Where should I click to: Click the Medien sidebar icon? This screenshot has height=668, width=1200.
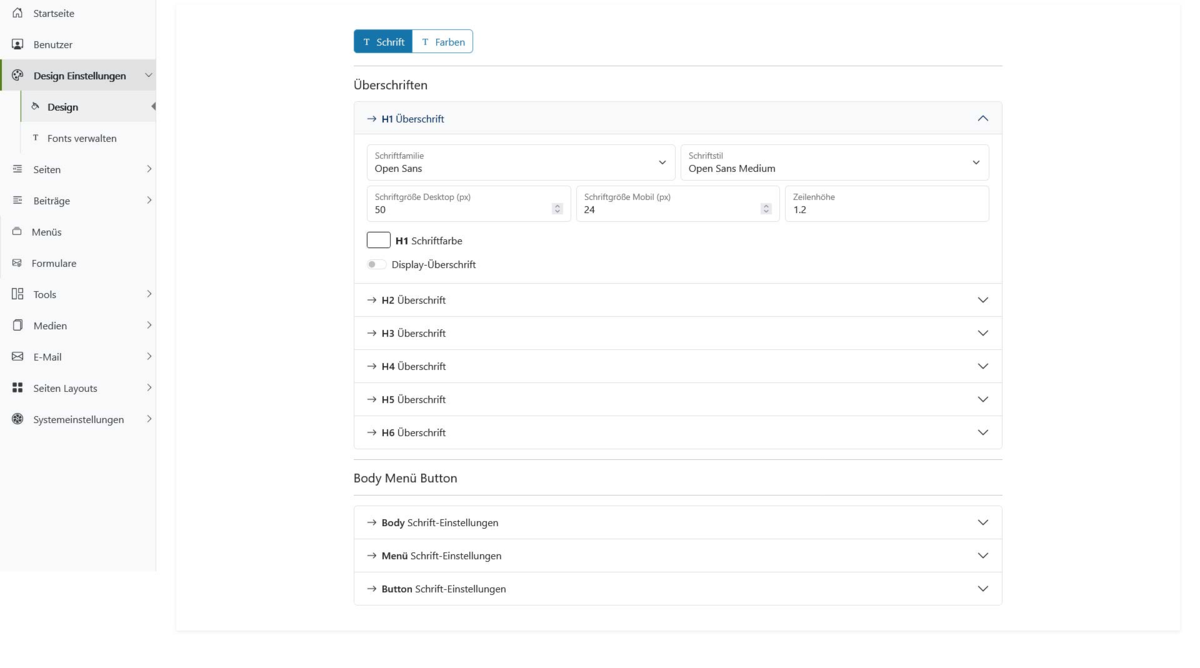tap(17, 325)
